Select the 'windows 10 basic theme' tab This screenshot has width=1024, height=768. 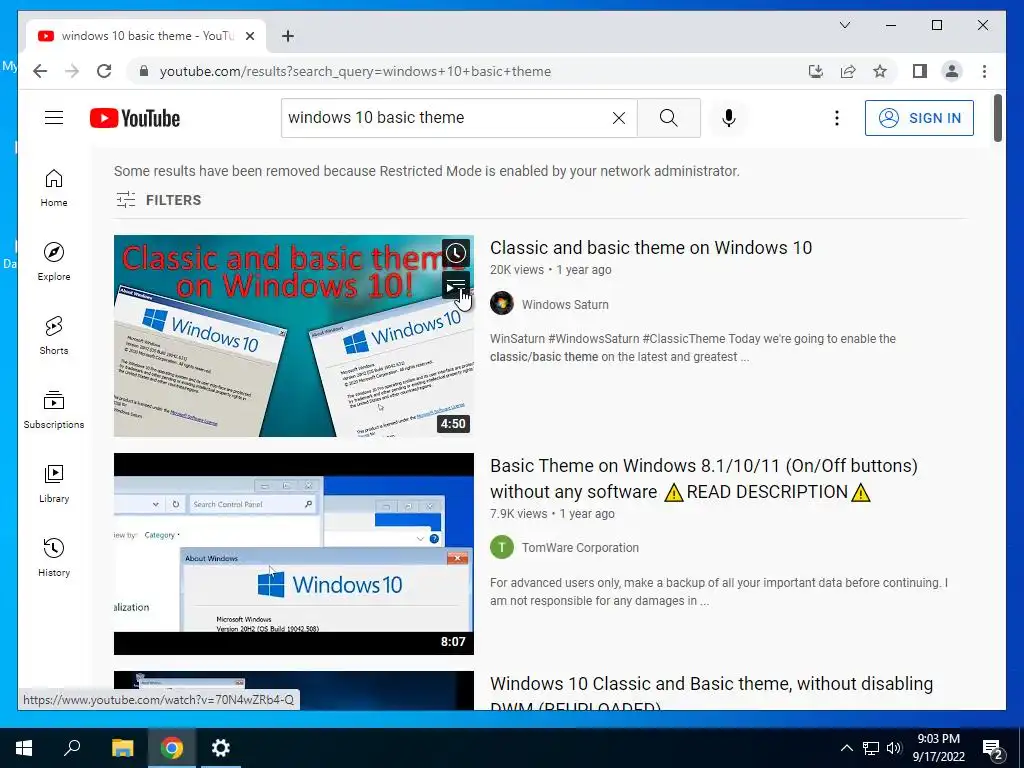pyautogui.click(x=146, y=36)
